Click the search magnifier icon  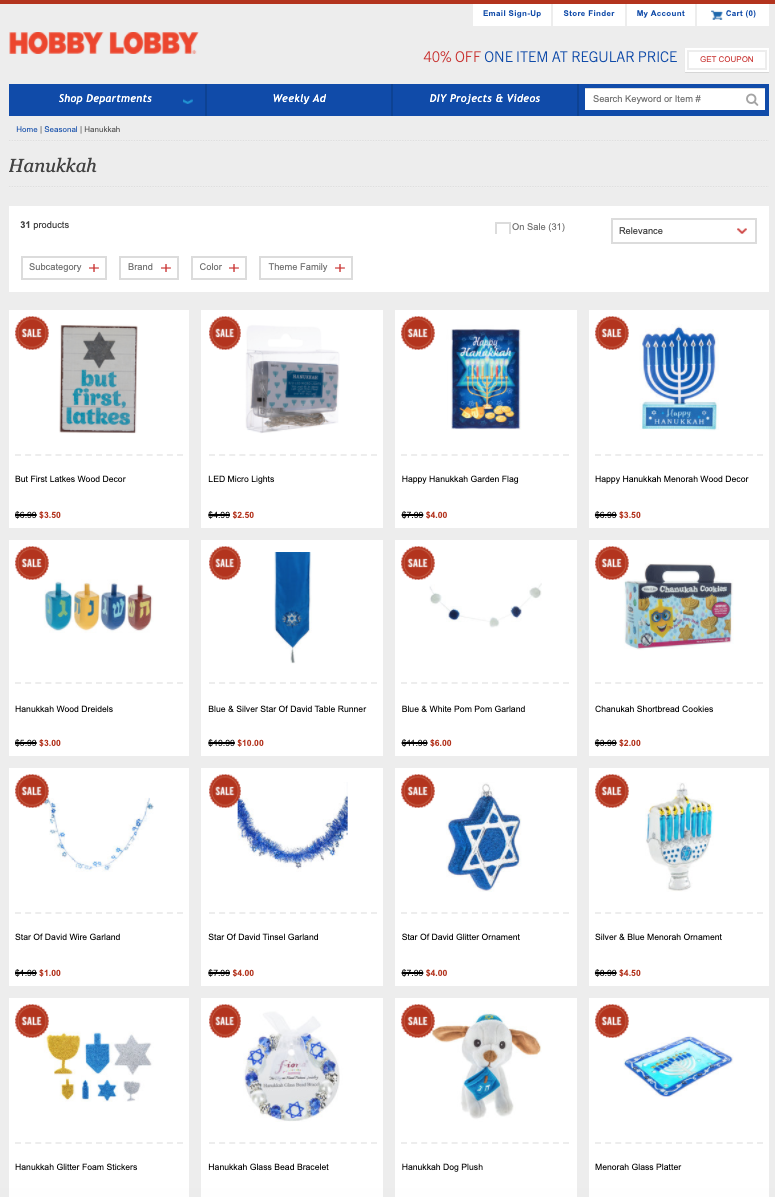[x=751, y=99]
